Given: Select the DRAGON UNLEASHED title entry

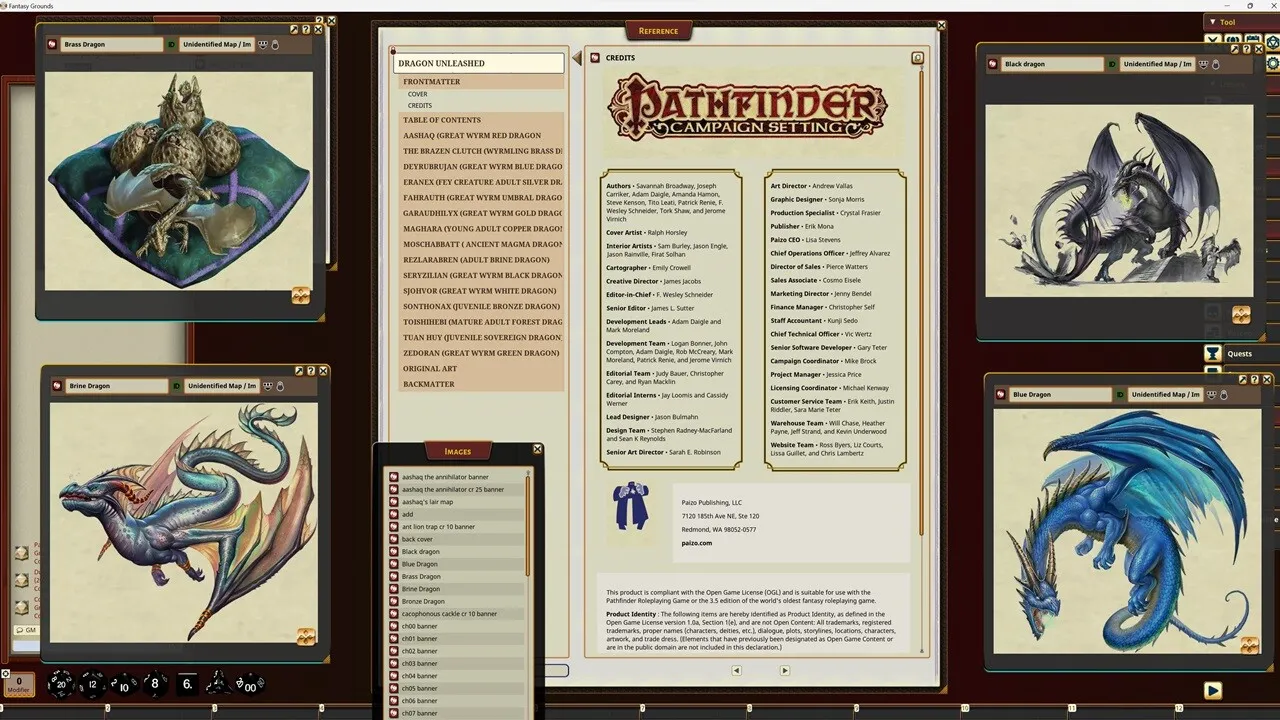Looking at the screenshot, I should click(x=479, y=63).
